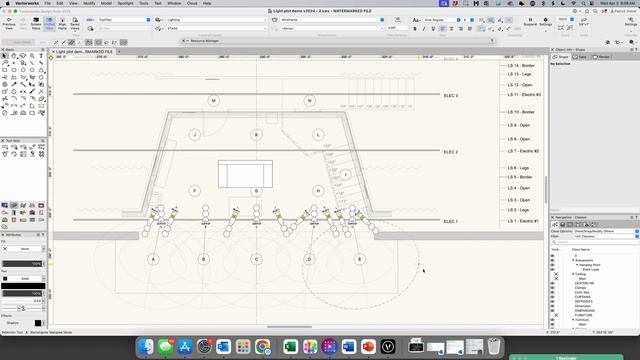Open the Fill style None selector
640x360 pixels.
pyautogui.click(x=24, y=249)
